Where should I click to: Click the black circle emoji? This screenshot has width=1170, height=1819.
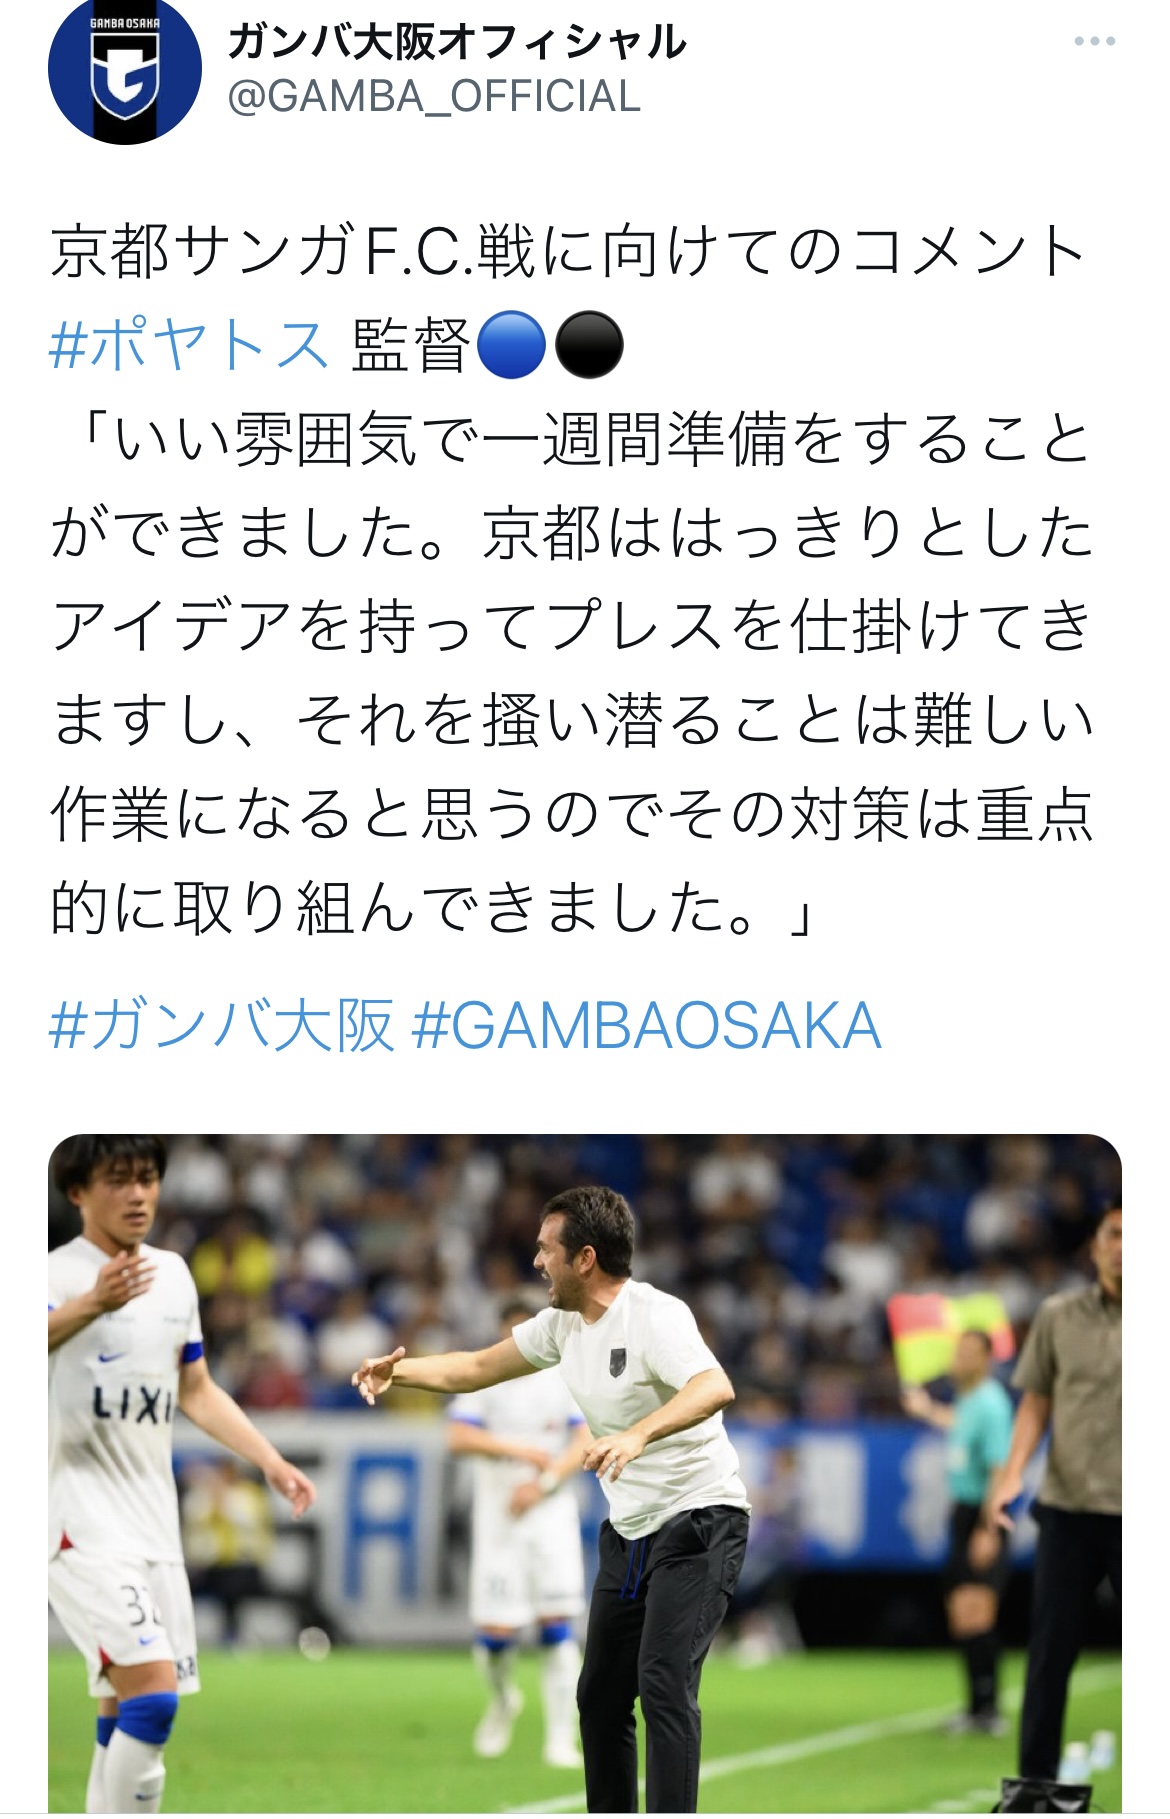click(589, 345)
